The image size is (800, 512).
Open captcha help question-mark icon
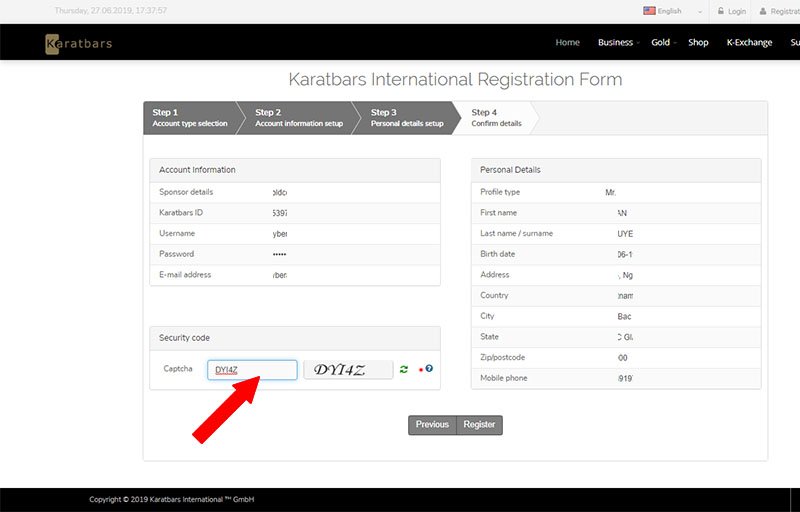(x=429, y=368)
